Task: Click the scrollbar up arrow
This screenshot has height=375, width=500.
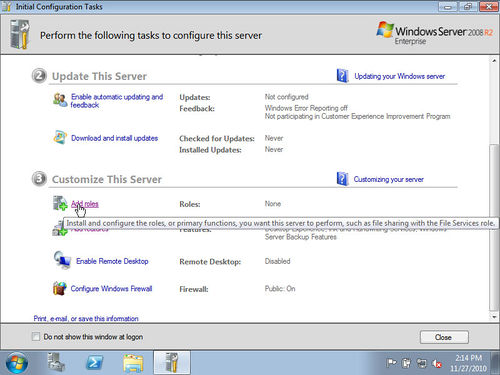Action: tap(494, 61)
